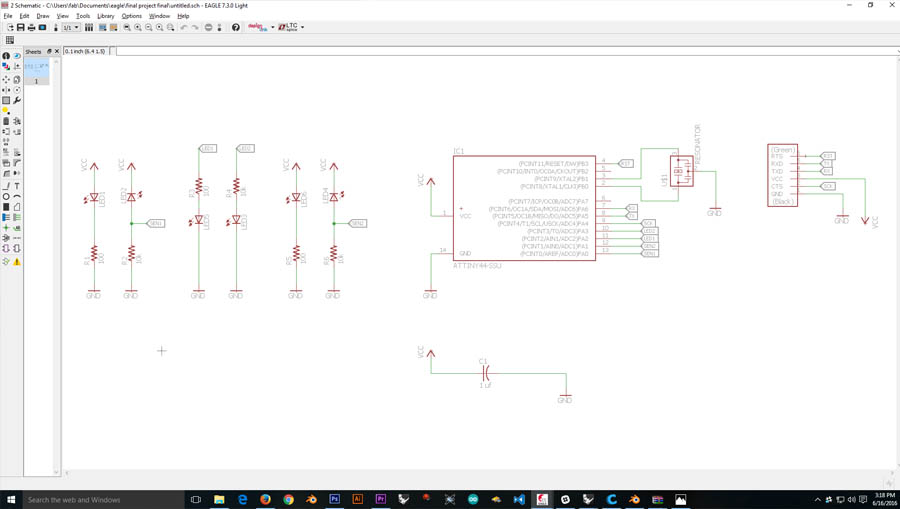Select the Polygon tool
Screen dimensions: 900x509
[x=17, y=207]
